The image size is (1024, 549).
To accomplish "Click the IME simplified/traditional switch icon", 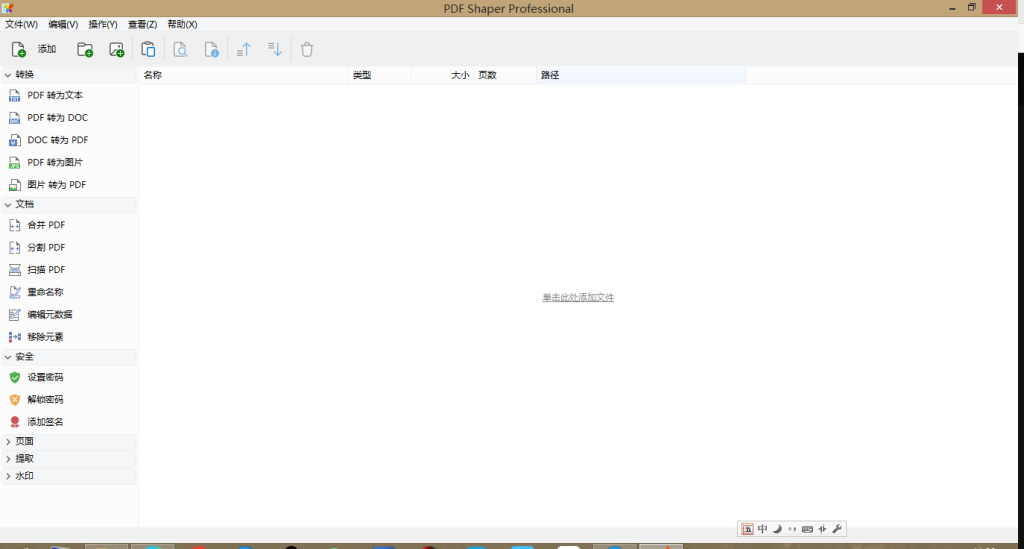I will (822, 529).
